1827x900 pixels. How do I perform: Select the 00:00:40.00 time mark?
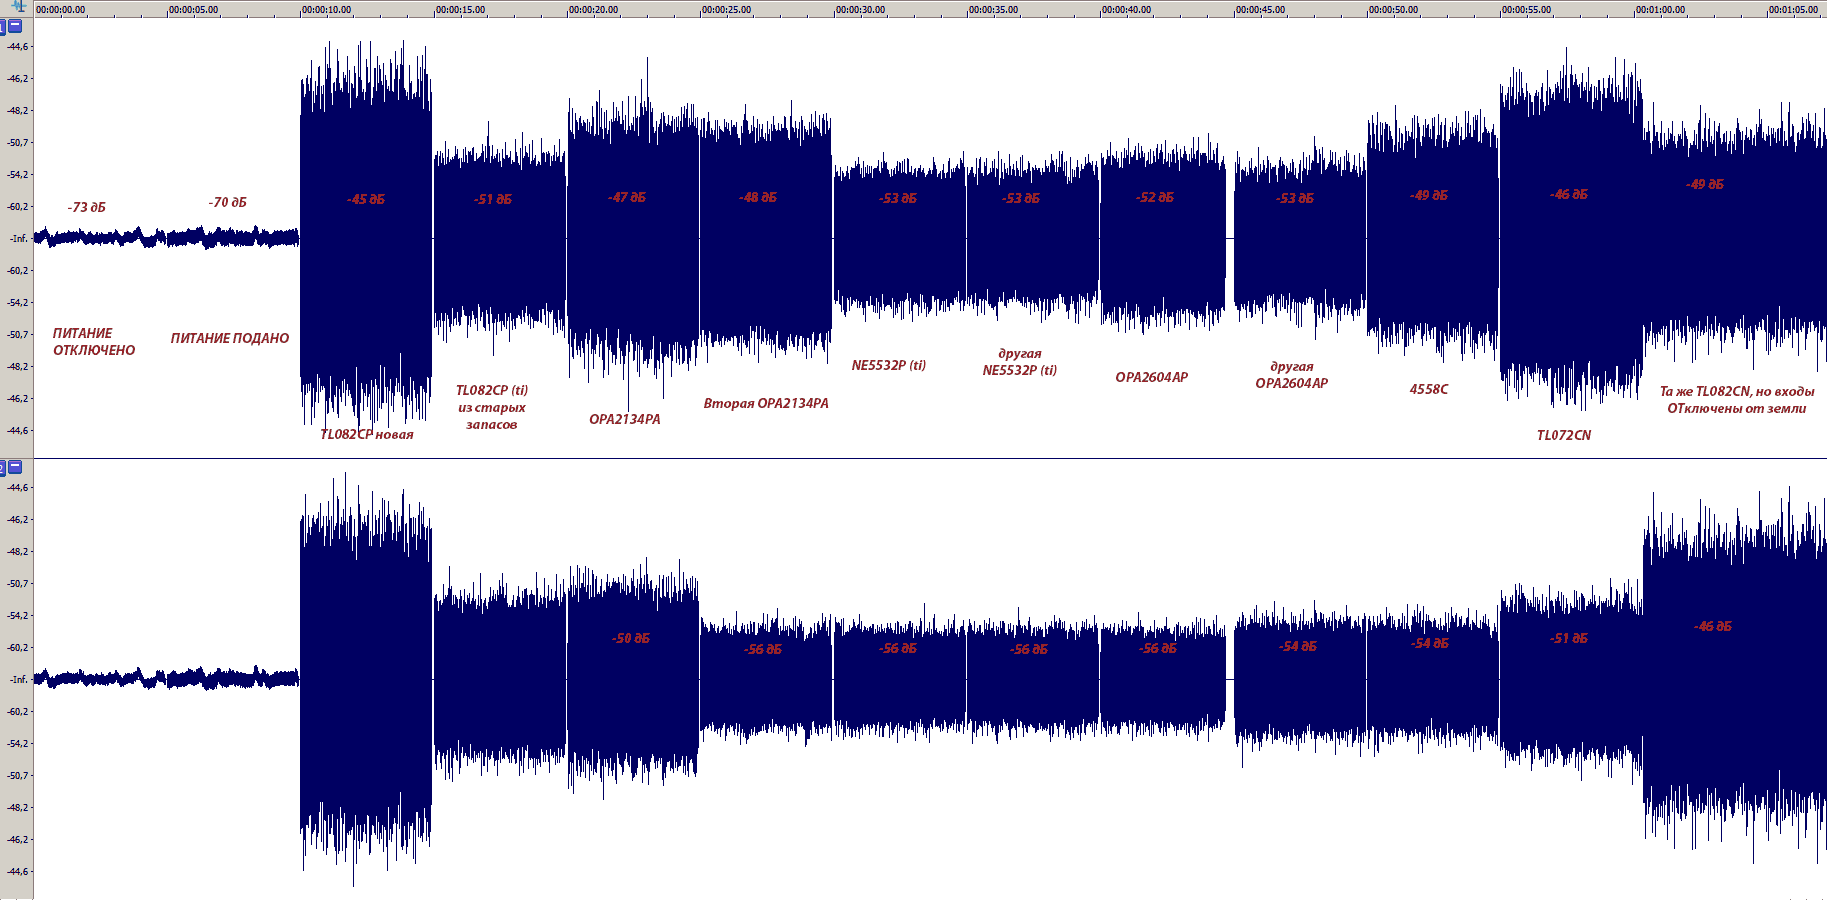pyautogui.click(x=1126, y=10)
